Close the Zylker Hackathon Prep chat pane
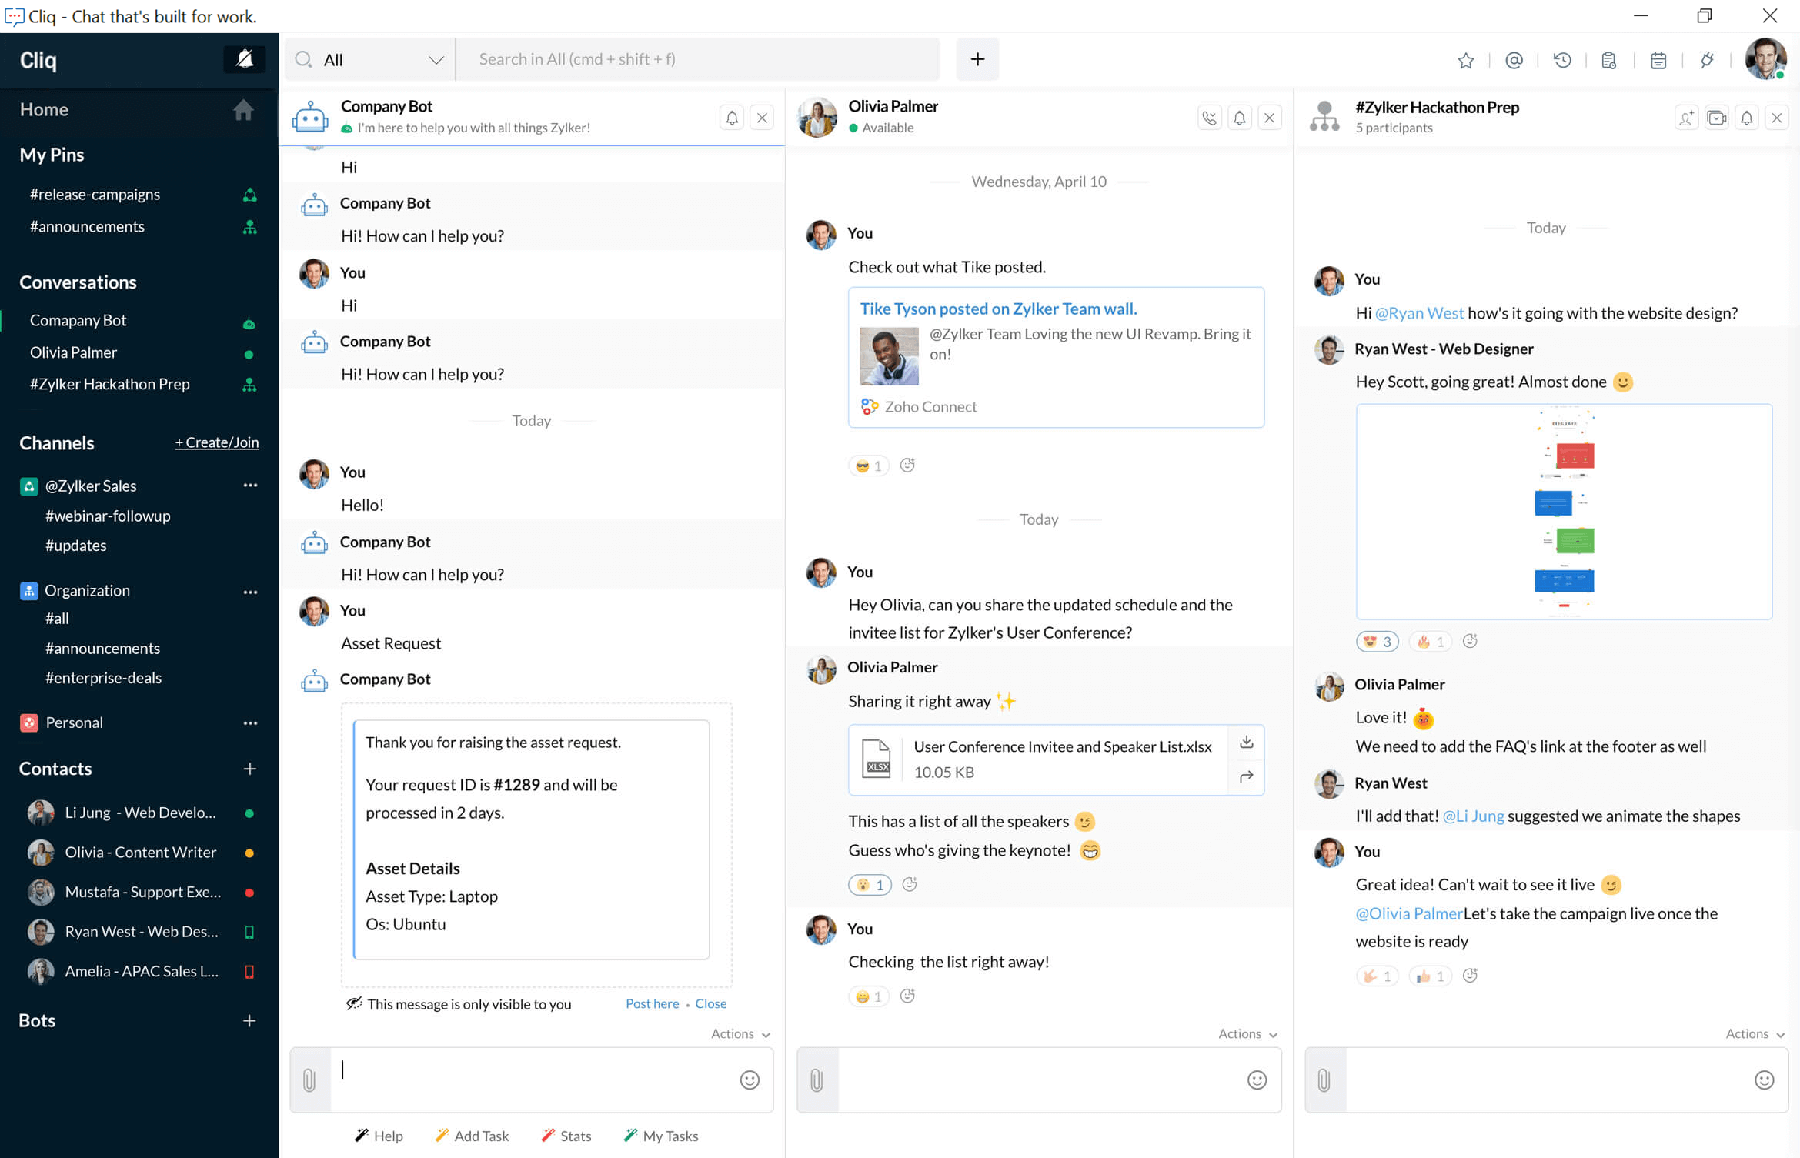 (1777, 118)
